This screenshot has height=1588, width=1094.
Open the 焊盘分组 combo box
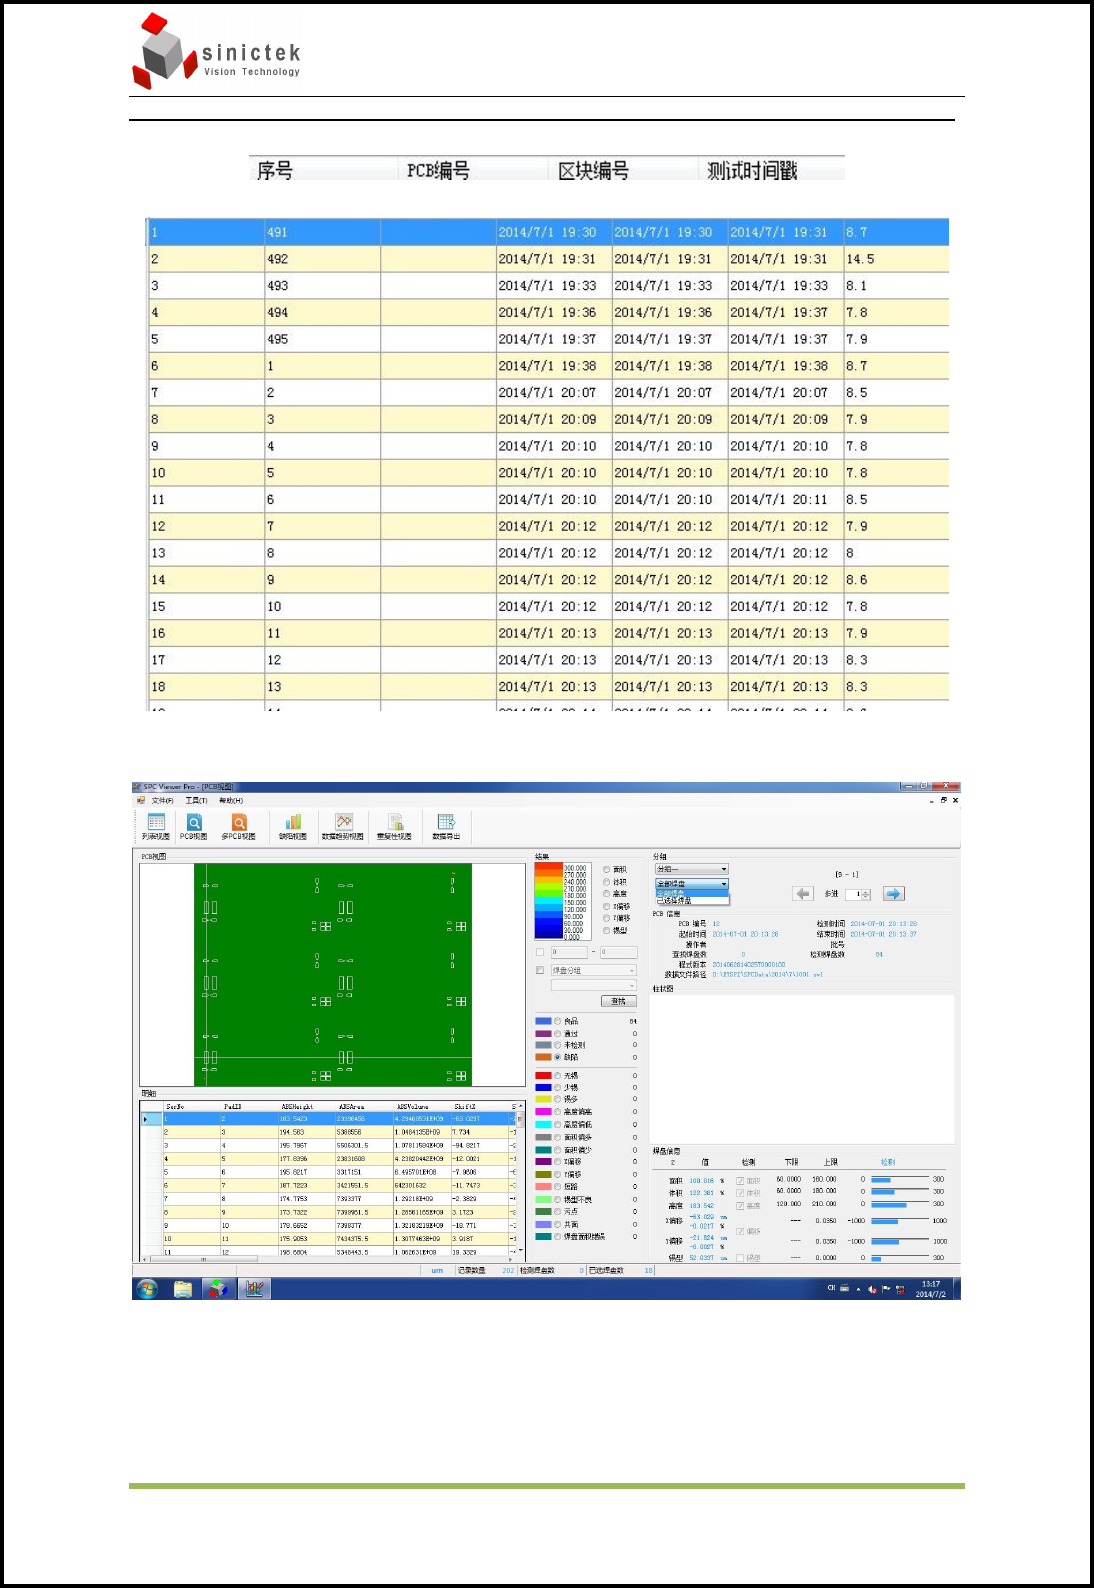[x=594, y=970]
